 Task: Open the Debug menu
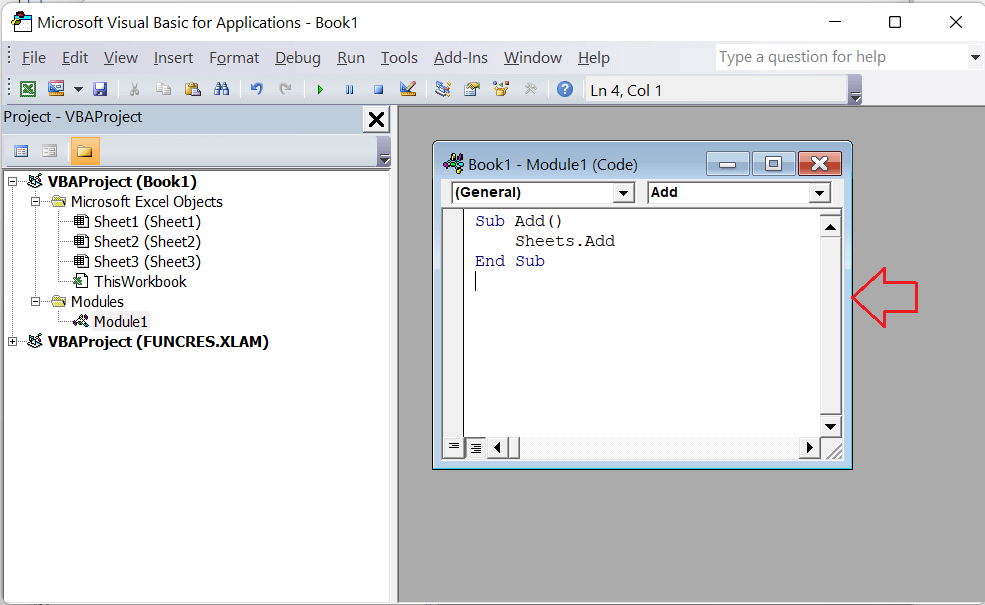[298, 58]
